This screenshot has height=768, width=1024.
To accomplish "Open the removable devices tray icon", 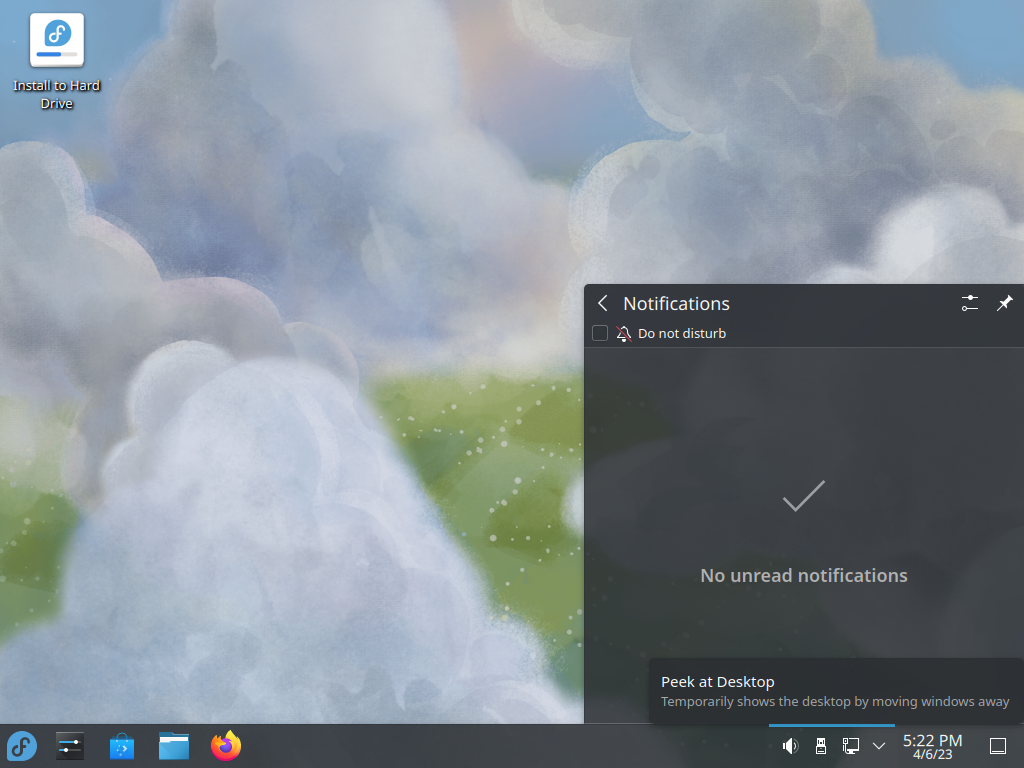I will click(821, 746).
